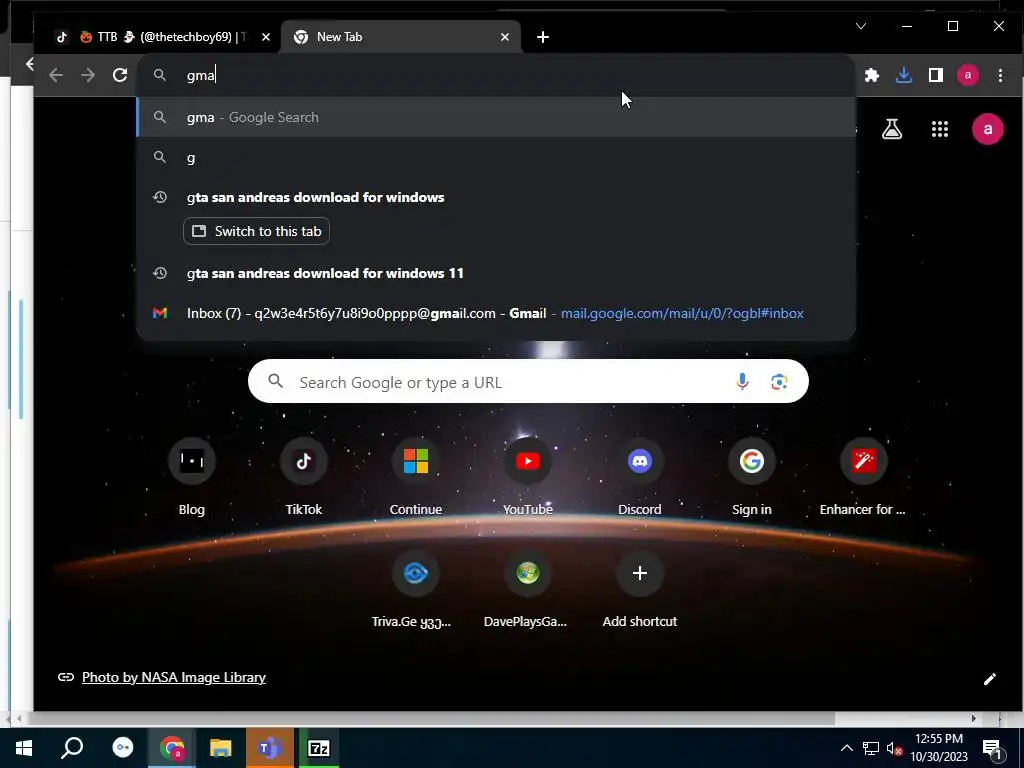
Task: Open the Windows Start menu
Action: pos(24,748)
